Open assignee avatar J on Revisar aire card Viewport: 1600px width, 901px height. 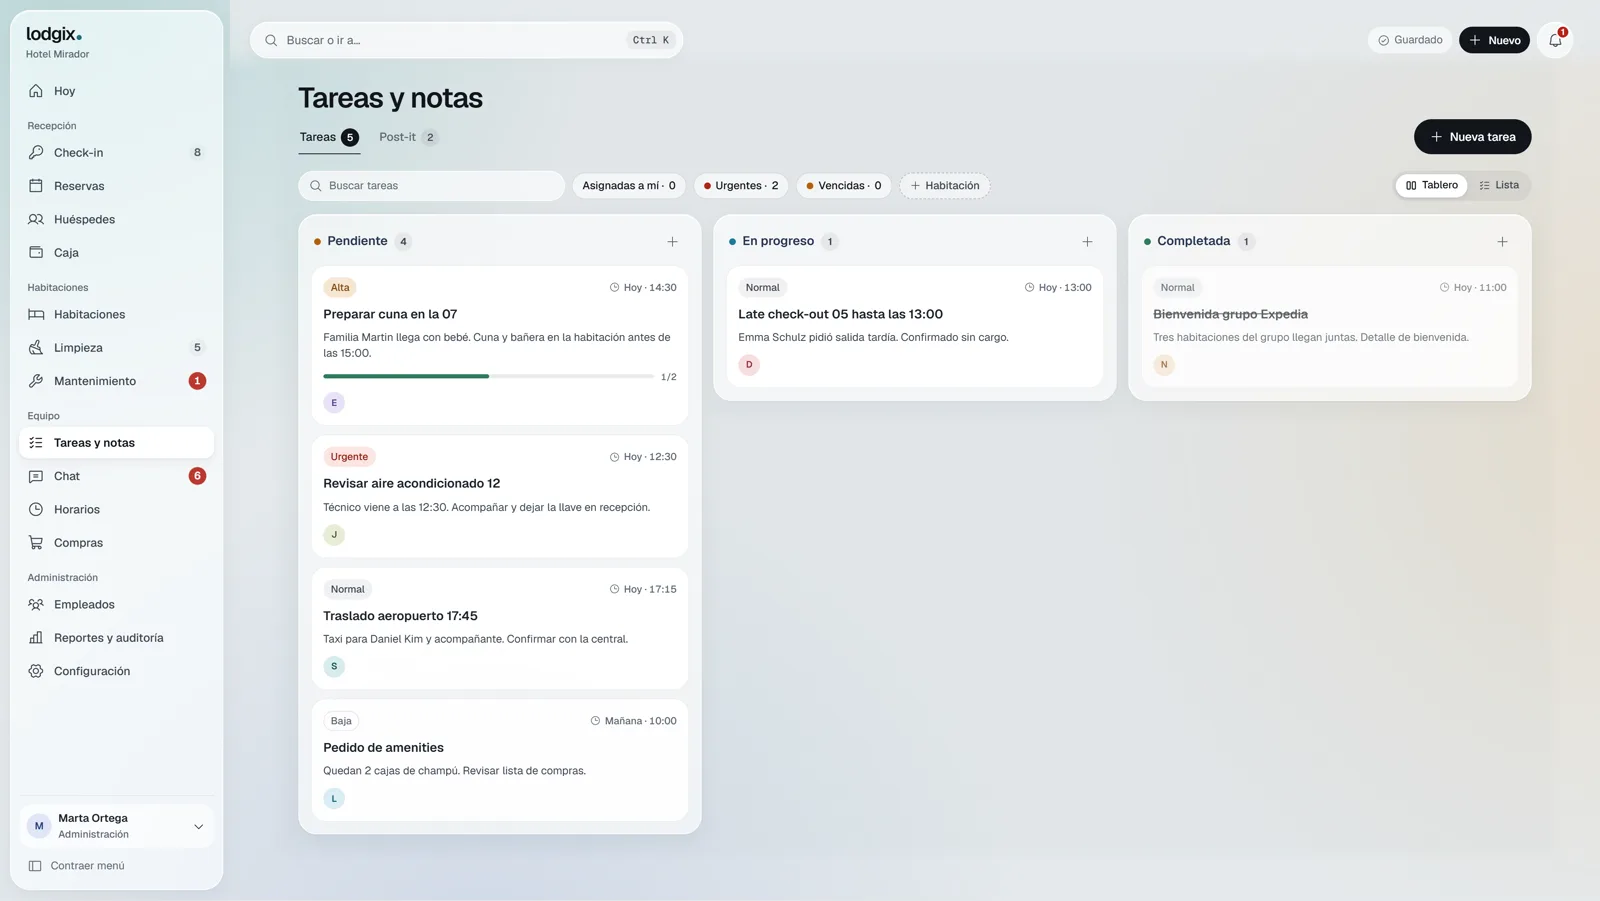pyautogui.click(x=334, y=534)
